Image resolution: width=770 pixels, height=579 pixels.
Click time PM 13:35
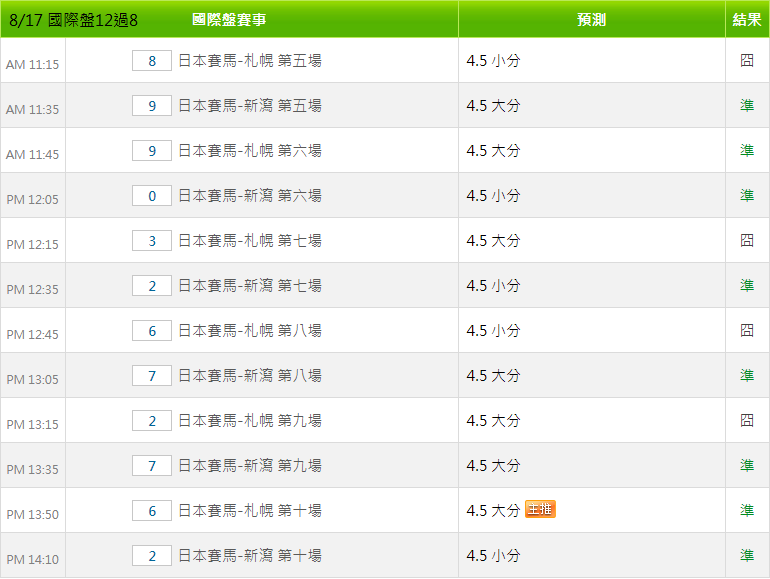click(32, 470)
